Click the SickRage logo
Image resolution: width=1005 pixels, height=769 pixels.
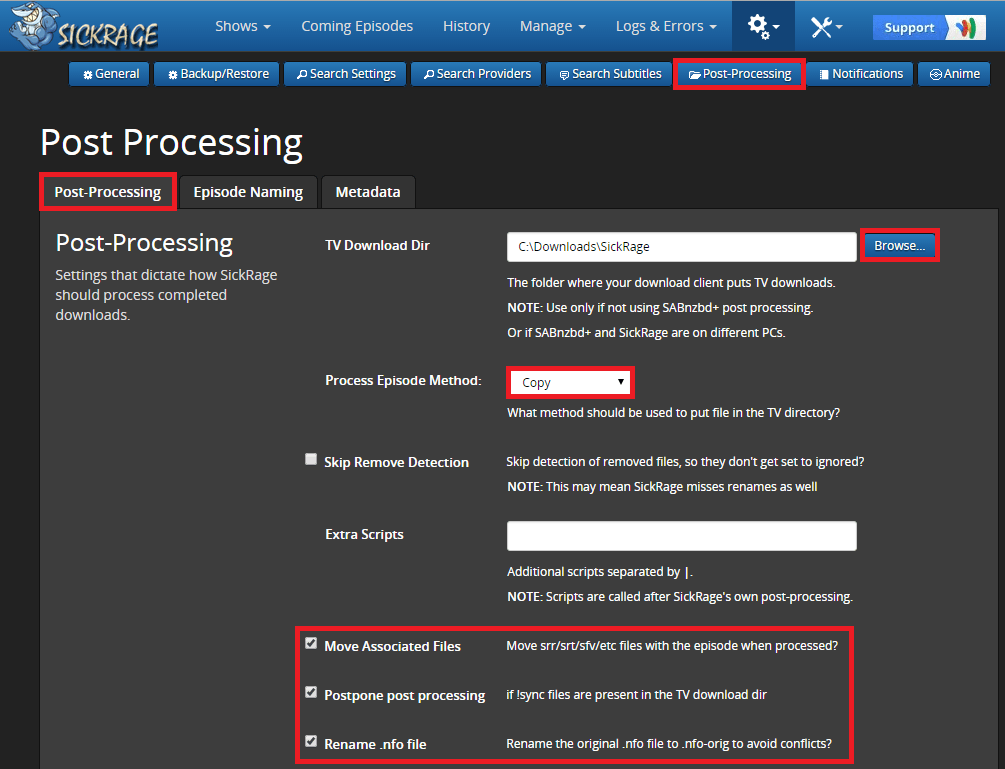coord(85,27)
